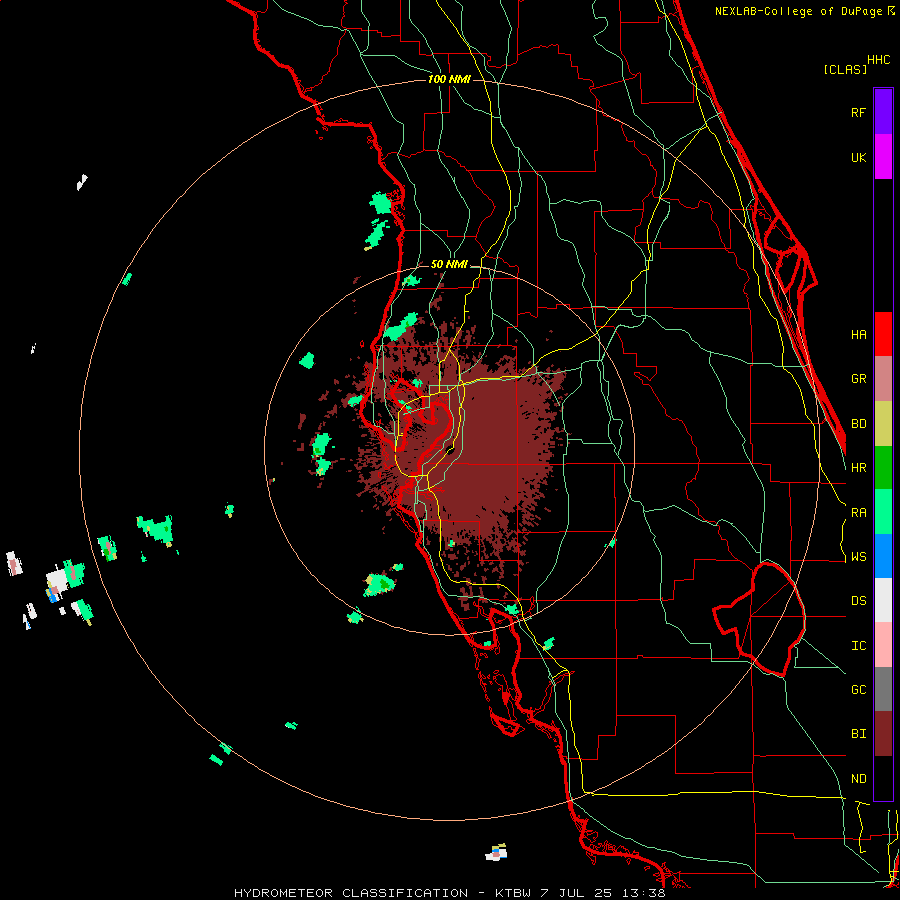This screenshot has height=900, width=900.
Task: Pick the dark green HR legend swatch
Action: [883, 467]
